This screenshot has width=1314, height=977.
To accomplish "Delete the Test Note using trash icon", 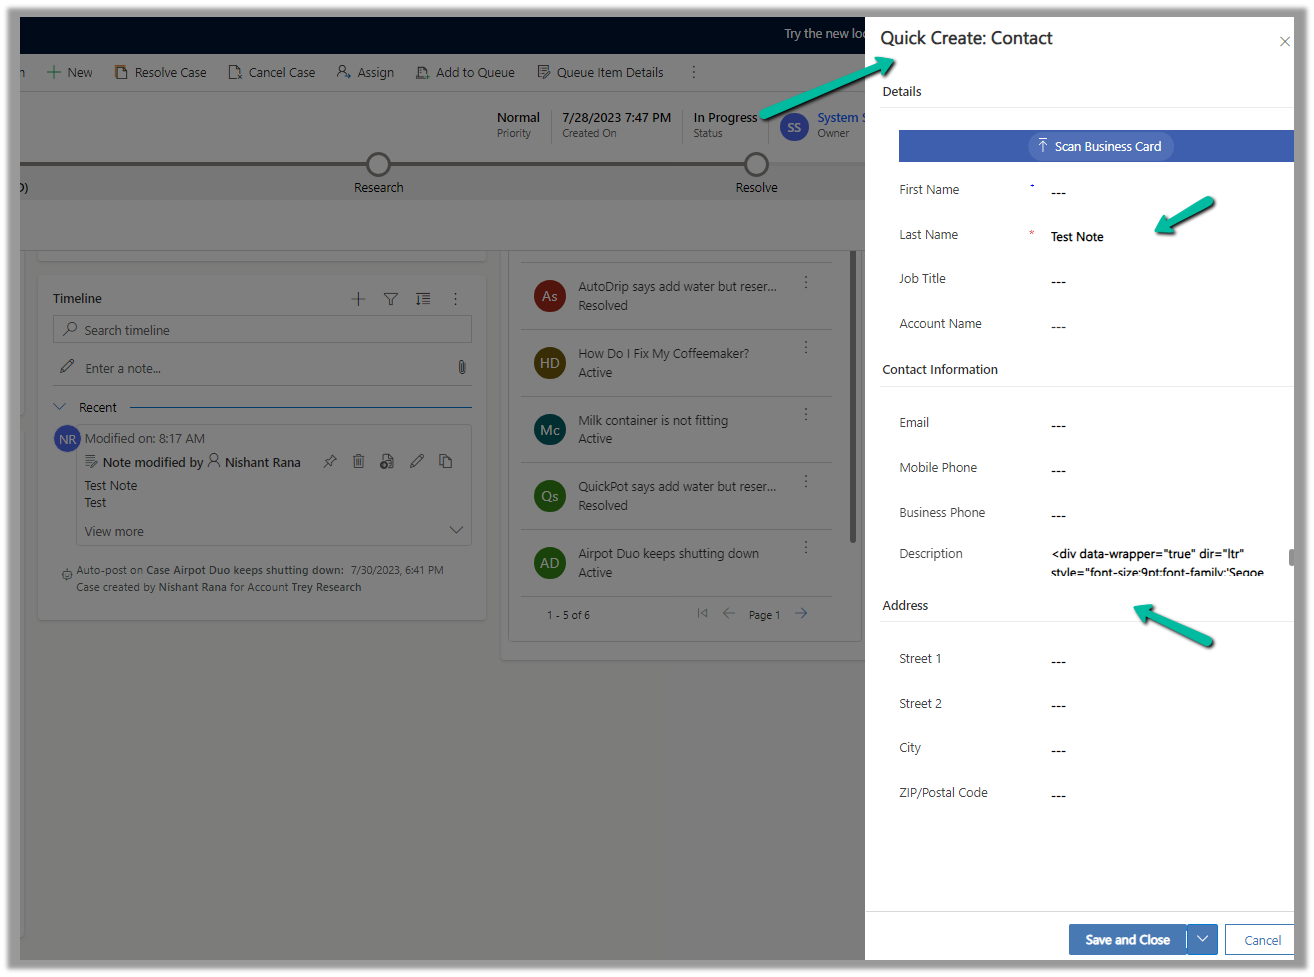I will pos(358,461).
